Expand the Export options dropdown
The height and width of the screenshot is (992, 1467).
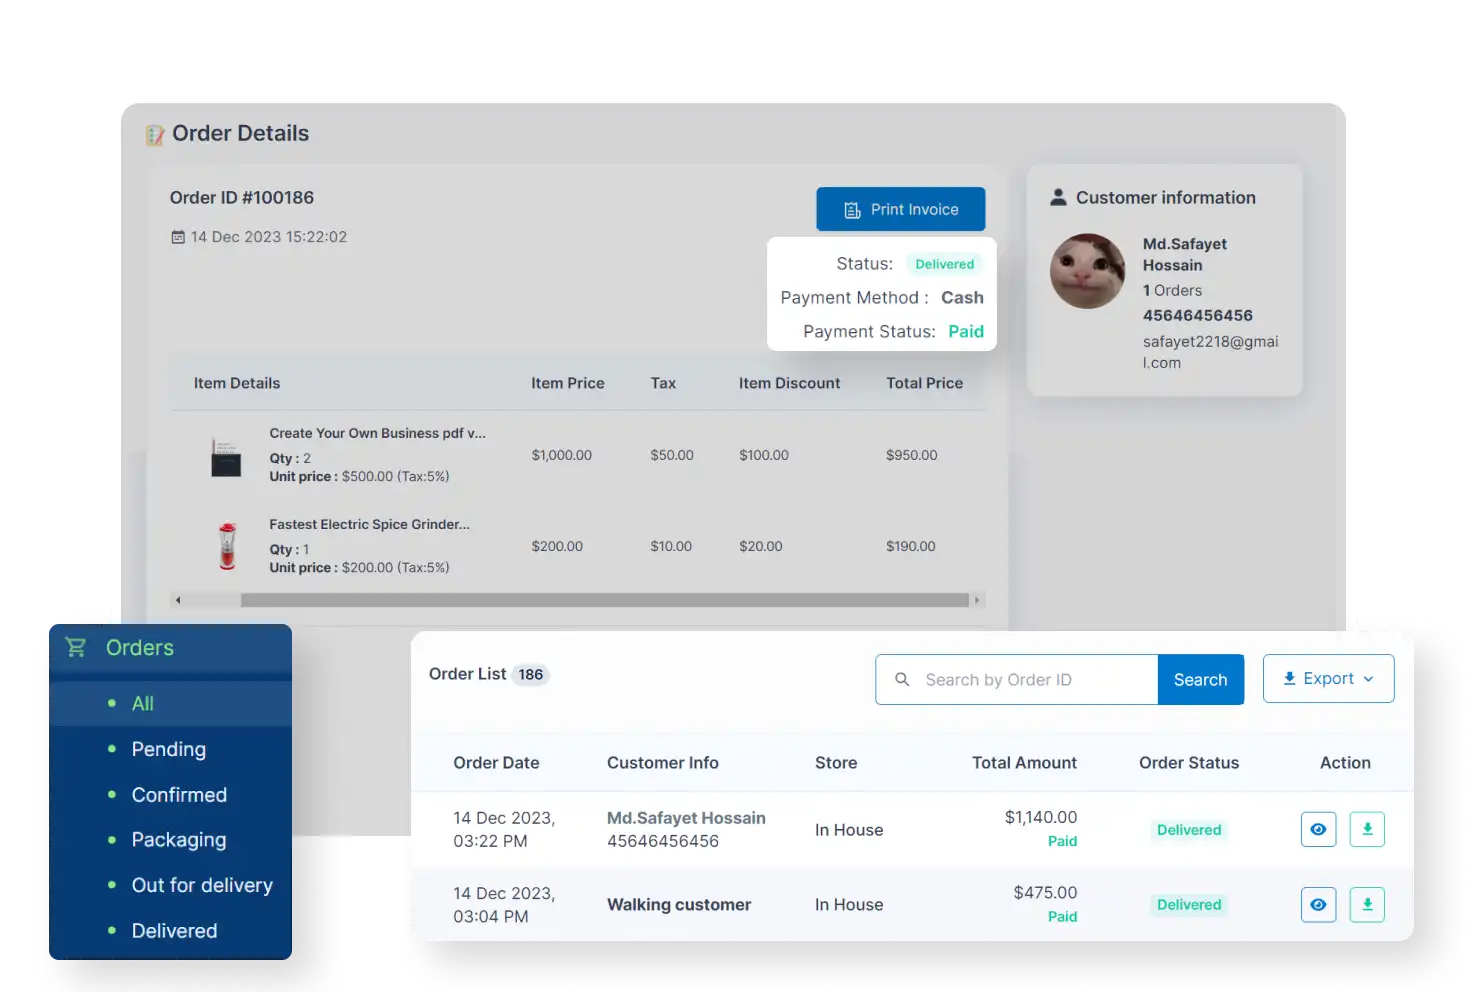1370,678
